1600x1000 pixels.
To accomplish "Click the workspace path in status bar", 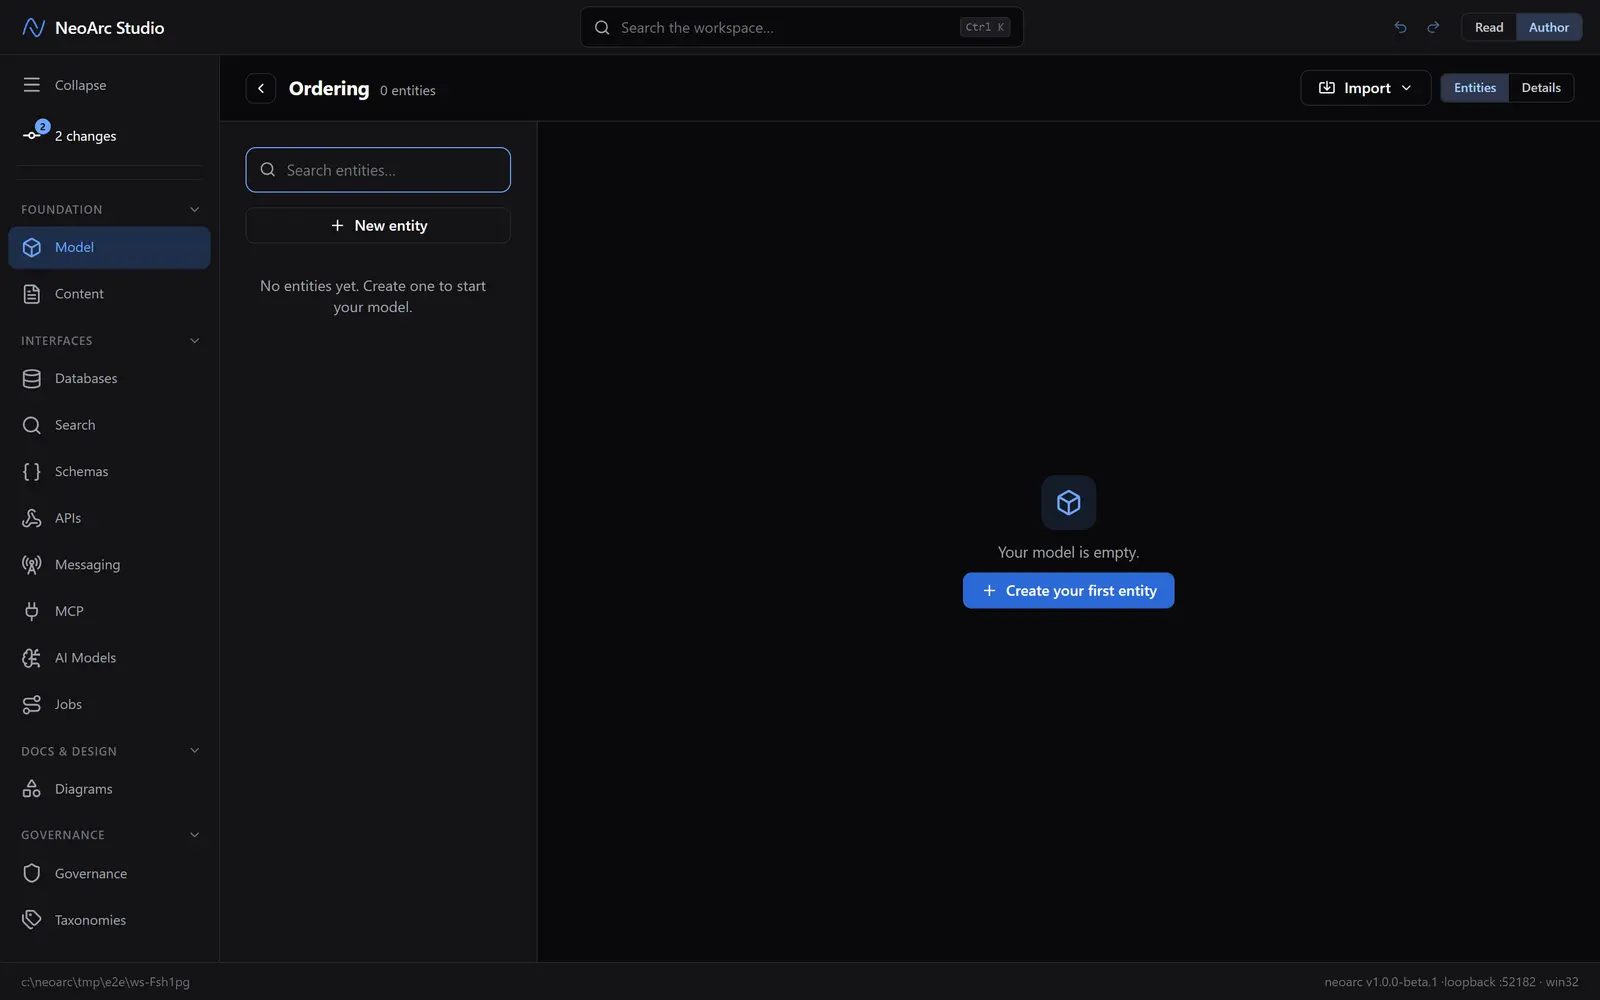I will tap(106, 982).
